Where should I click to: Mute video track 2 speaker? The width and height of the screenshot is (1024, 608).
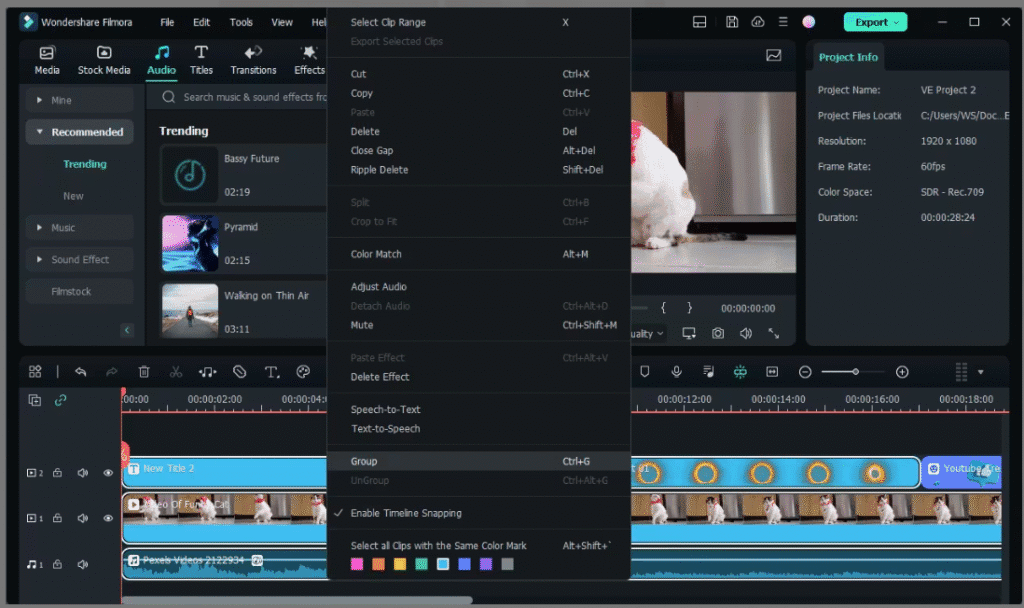pyautogui.click(x=83, y=473)
